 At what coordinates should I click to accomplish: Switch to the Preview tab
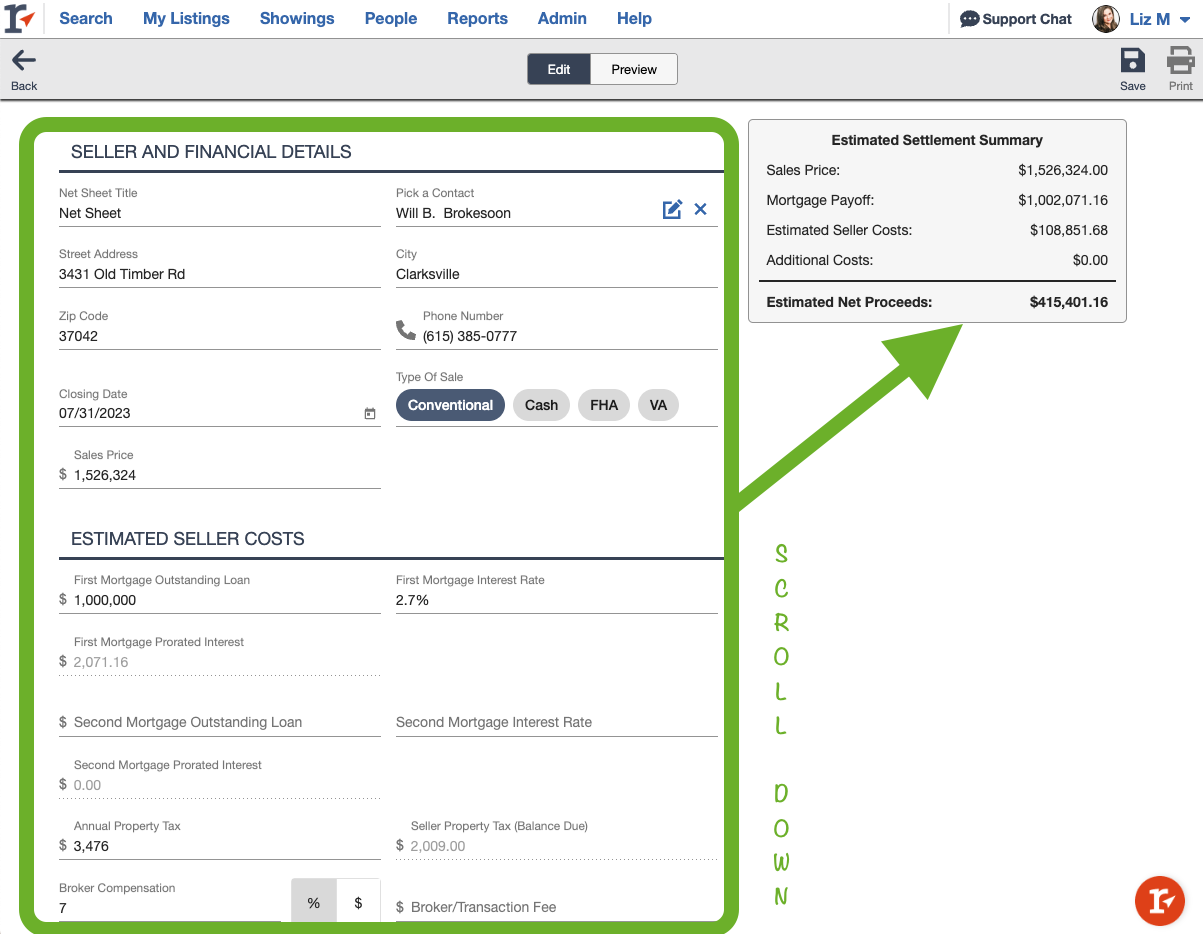[x=634, y=69]
